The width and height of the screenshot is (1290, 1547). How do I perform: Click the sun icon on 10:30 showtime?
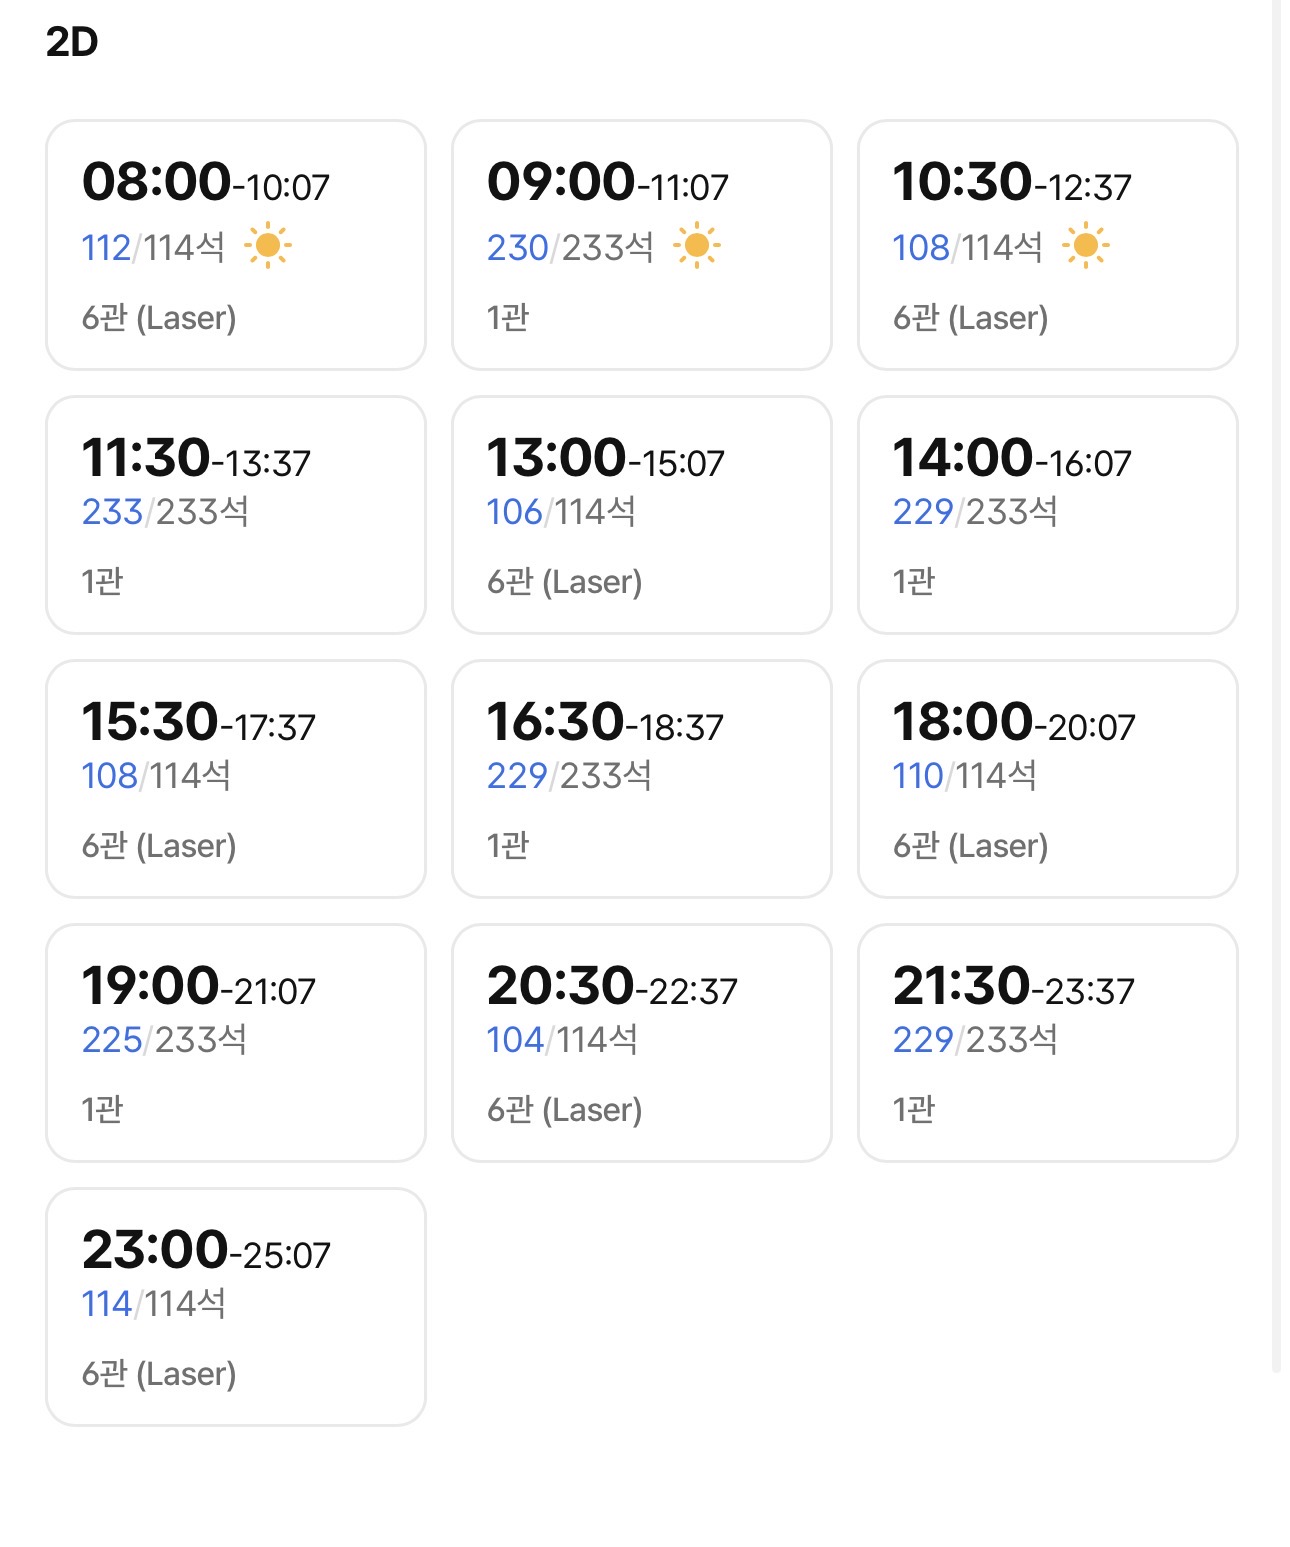coord(1085,246)
